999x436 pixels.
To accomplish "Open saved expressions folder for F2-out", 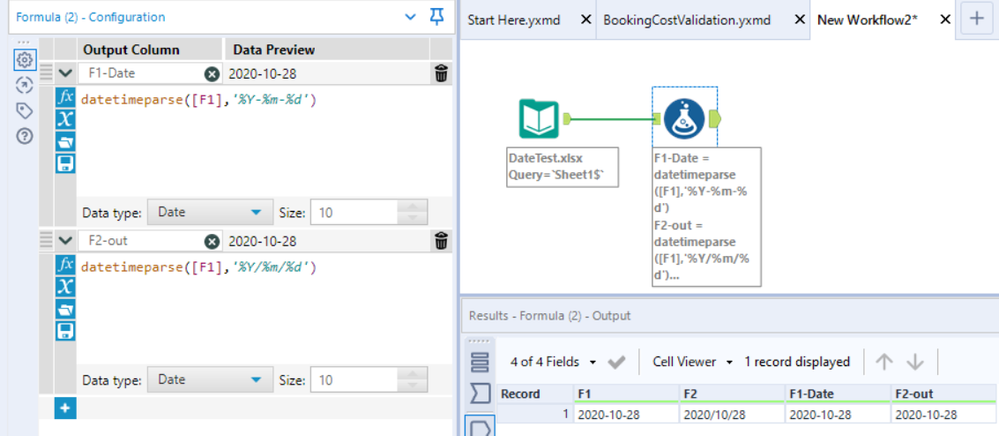I will click(66, 309).
